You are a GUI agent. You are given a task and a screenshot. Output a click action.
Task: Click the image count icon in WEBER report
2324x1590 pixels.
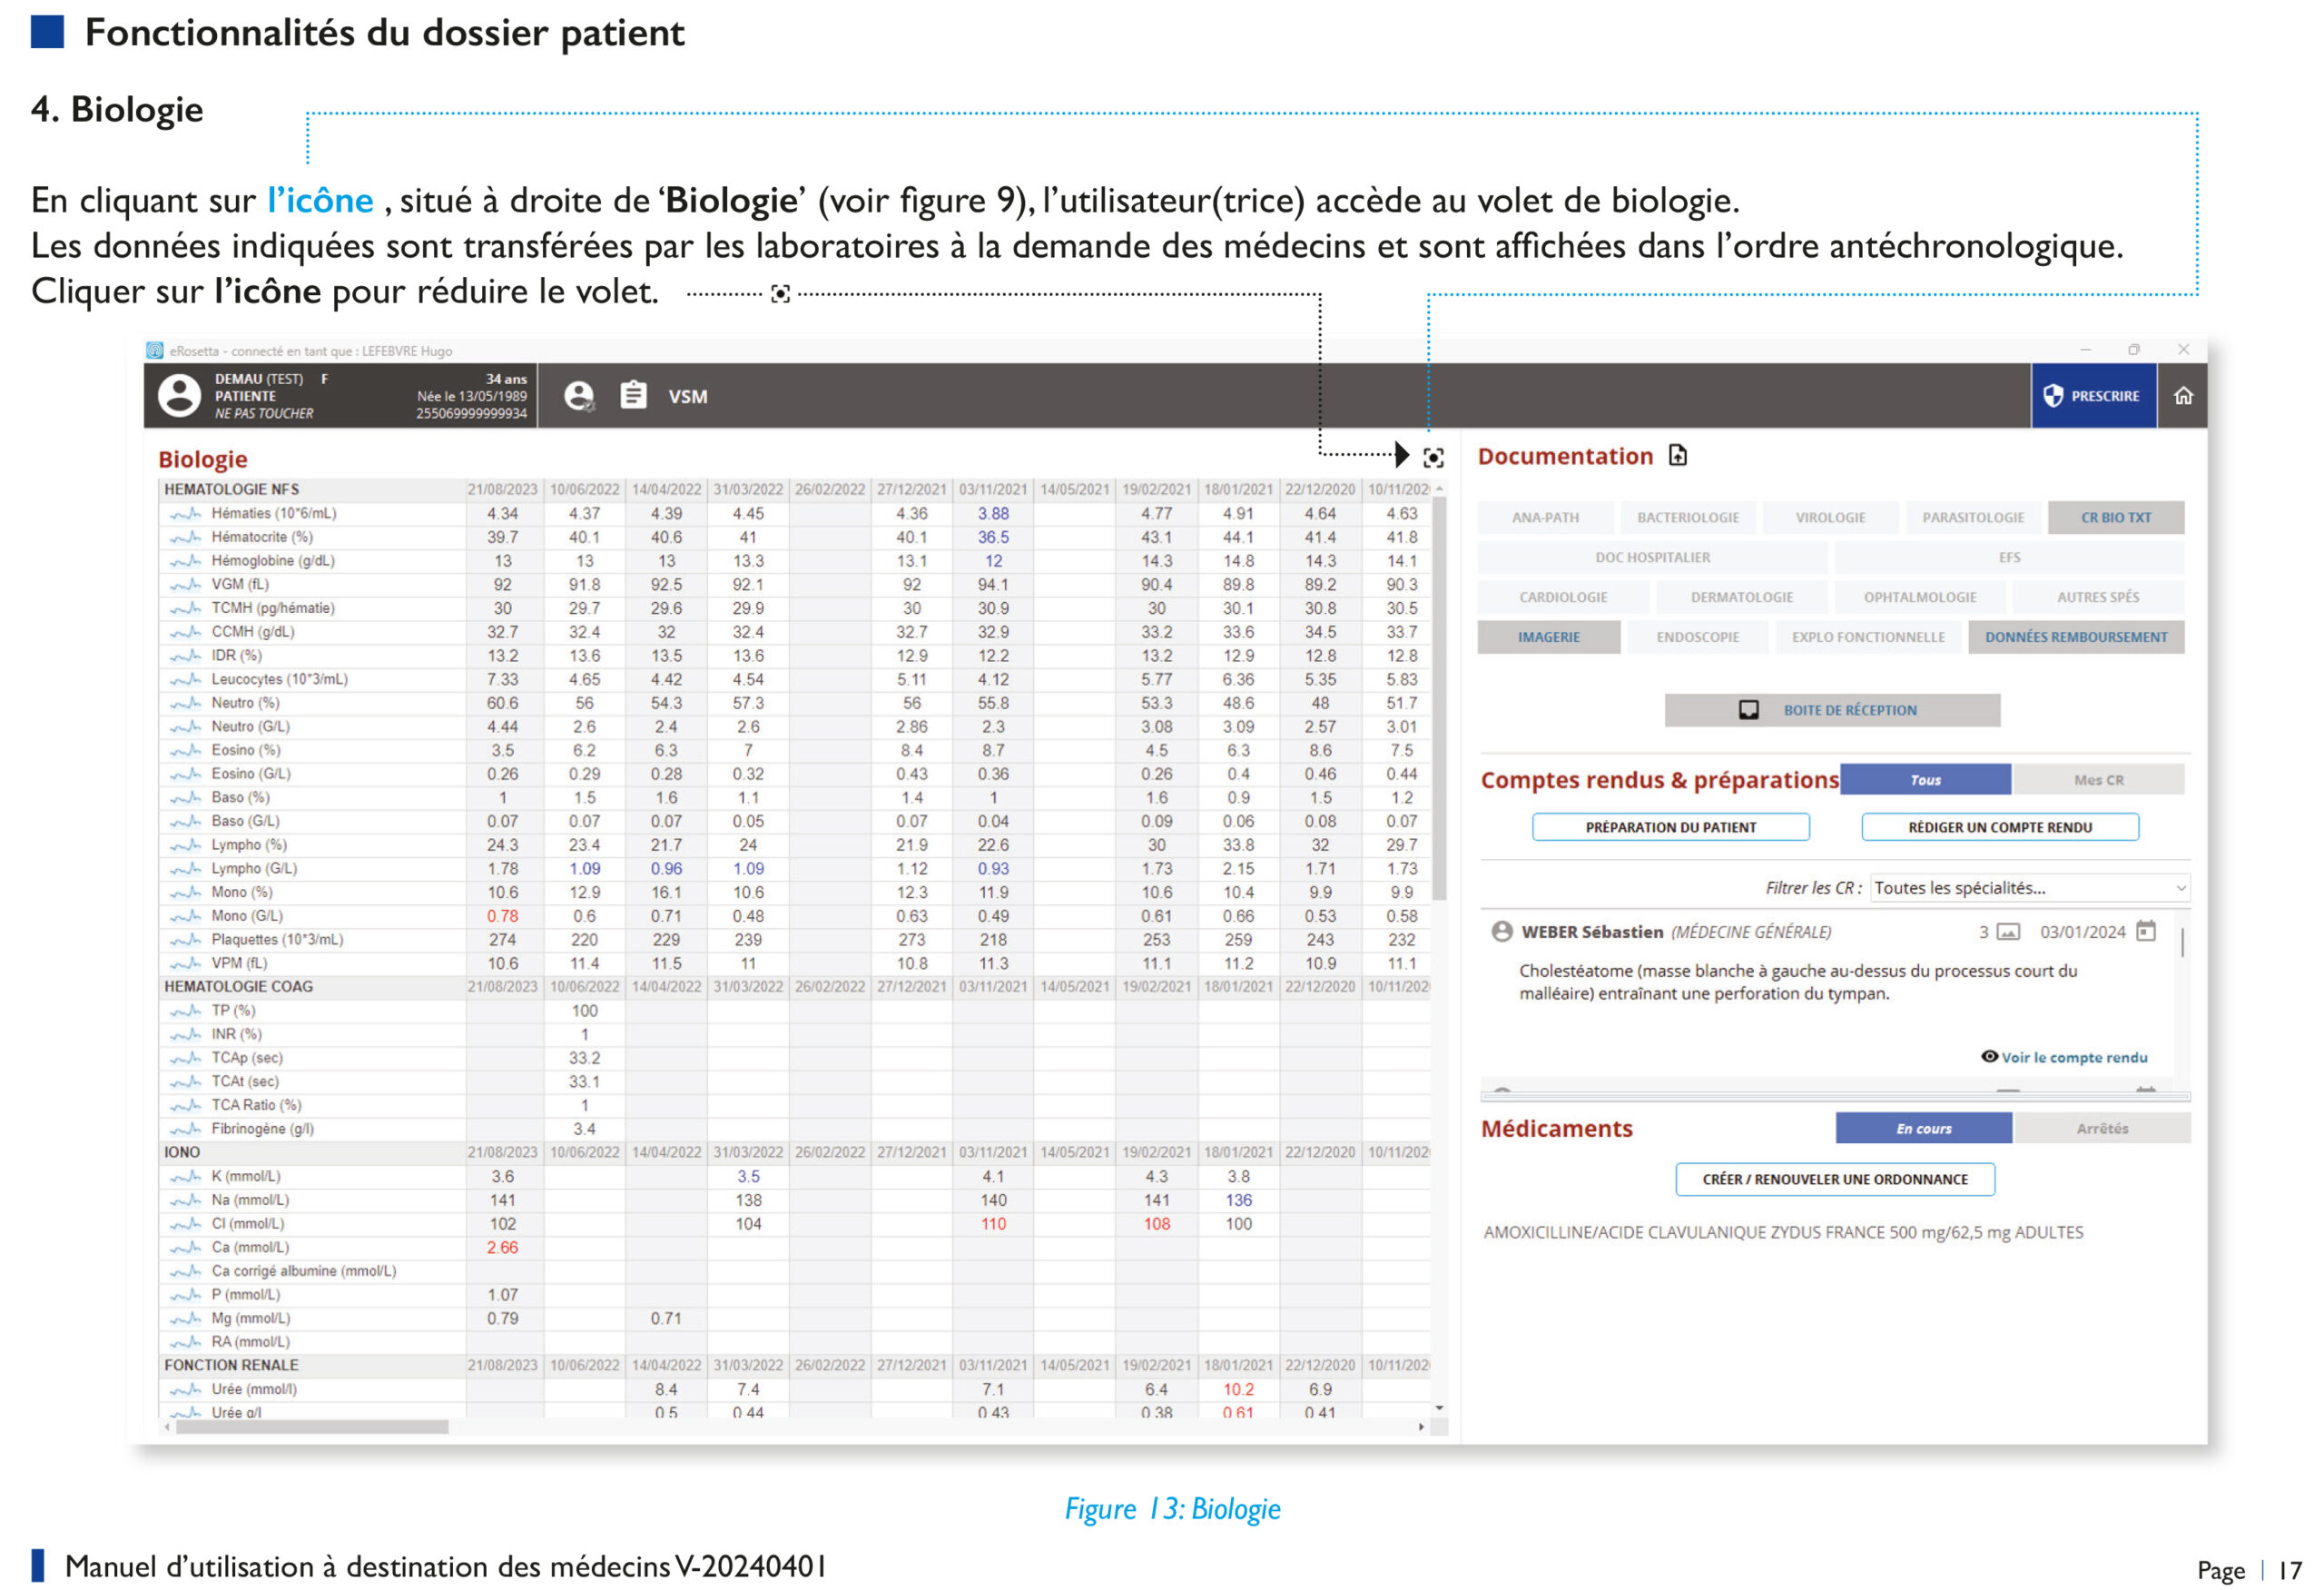(x=2008, y=932)
